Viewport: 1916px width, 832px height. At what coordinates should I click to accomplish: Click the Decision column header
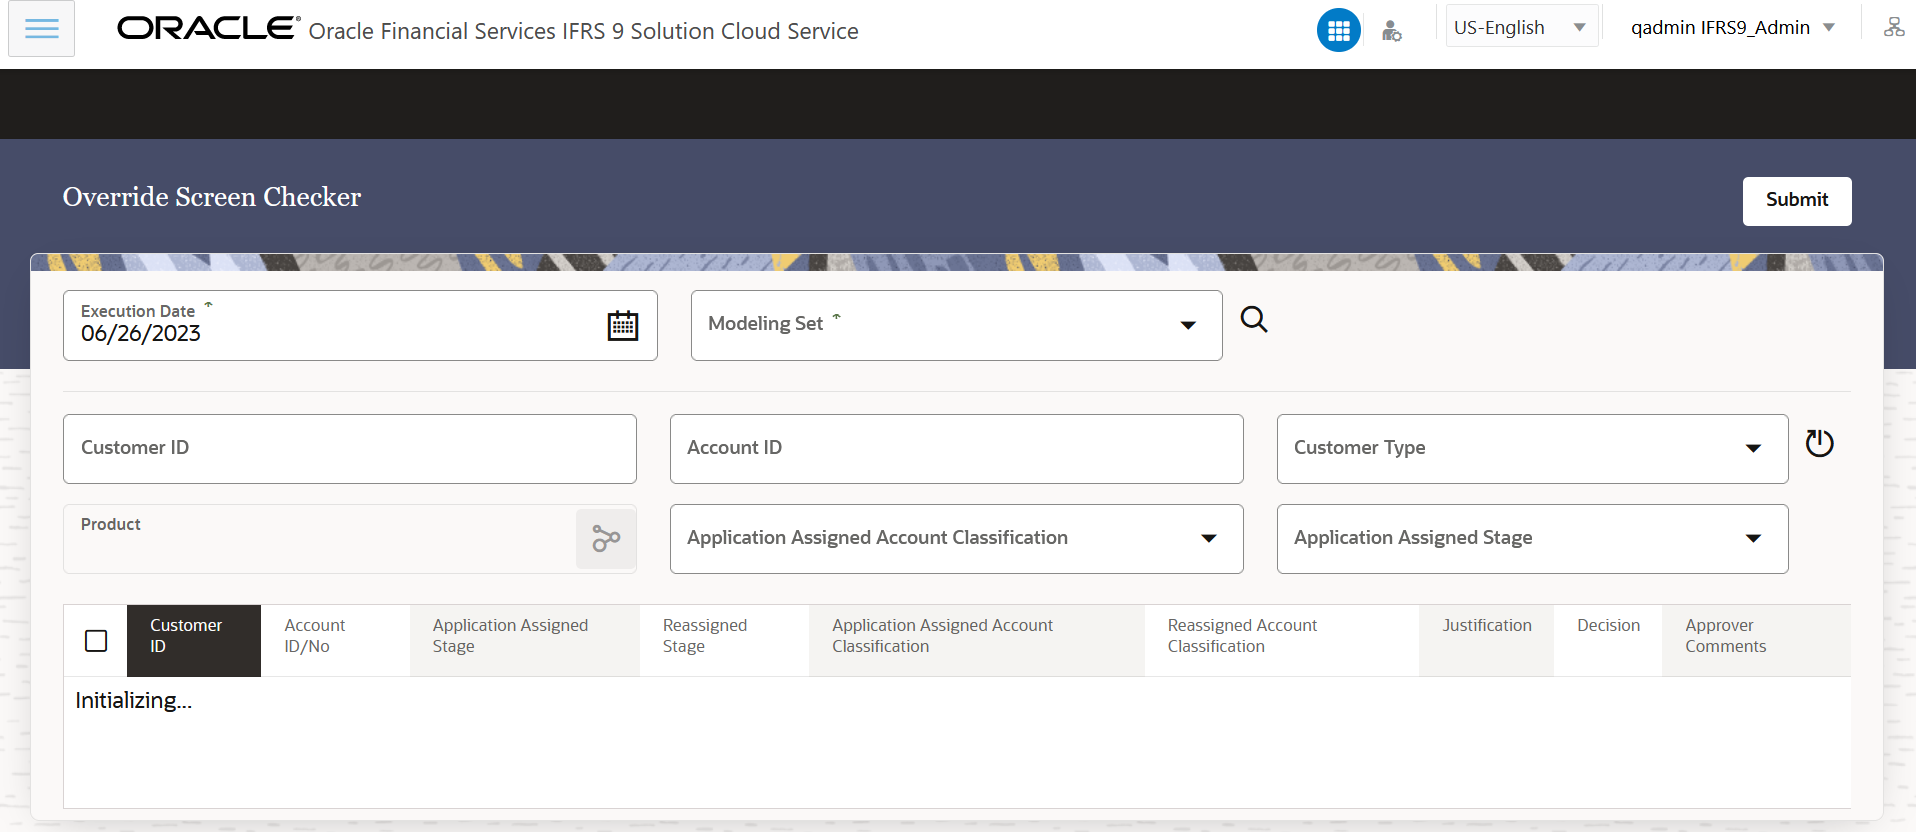pyautogui.click(x=1608, y=641)
